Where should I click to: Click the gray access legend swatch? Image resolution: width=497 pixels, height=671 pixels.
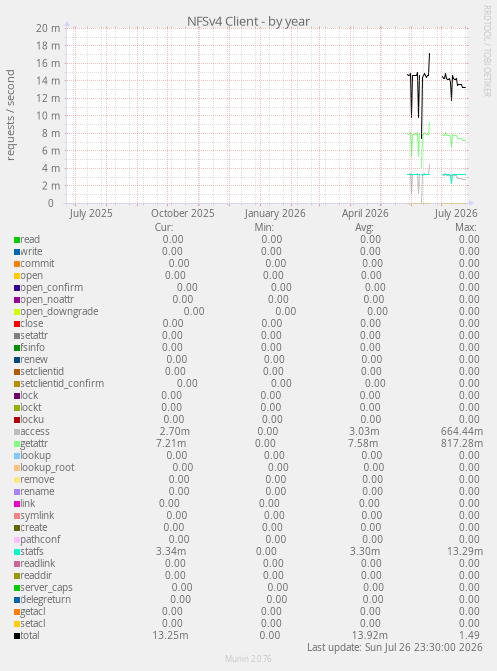17,432
